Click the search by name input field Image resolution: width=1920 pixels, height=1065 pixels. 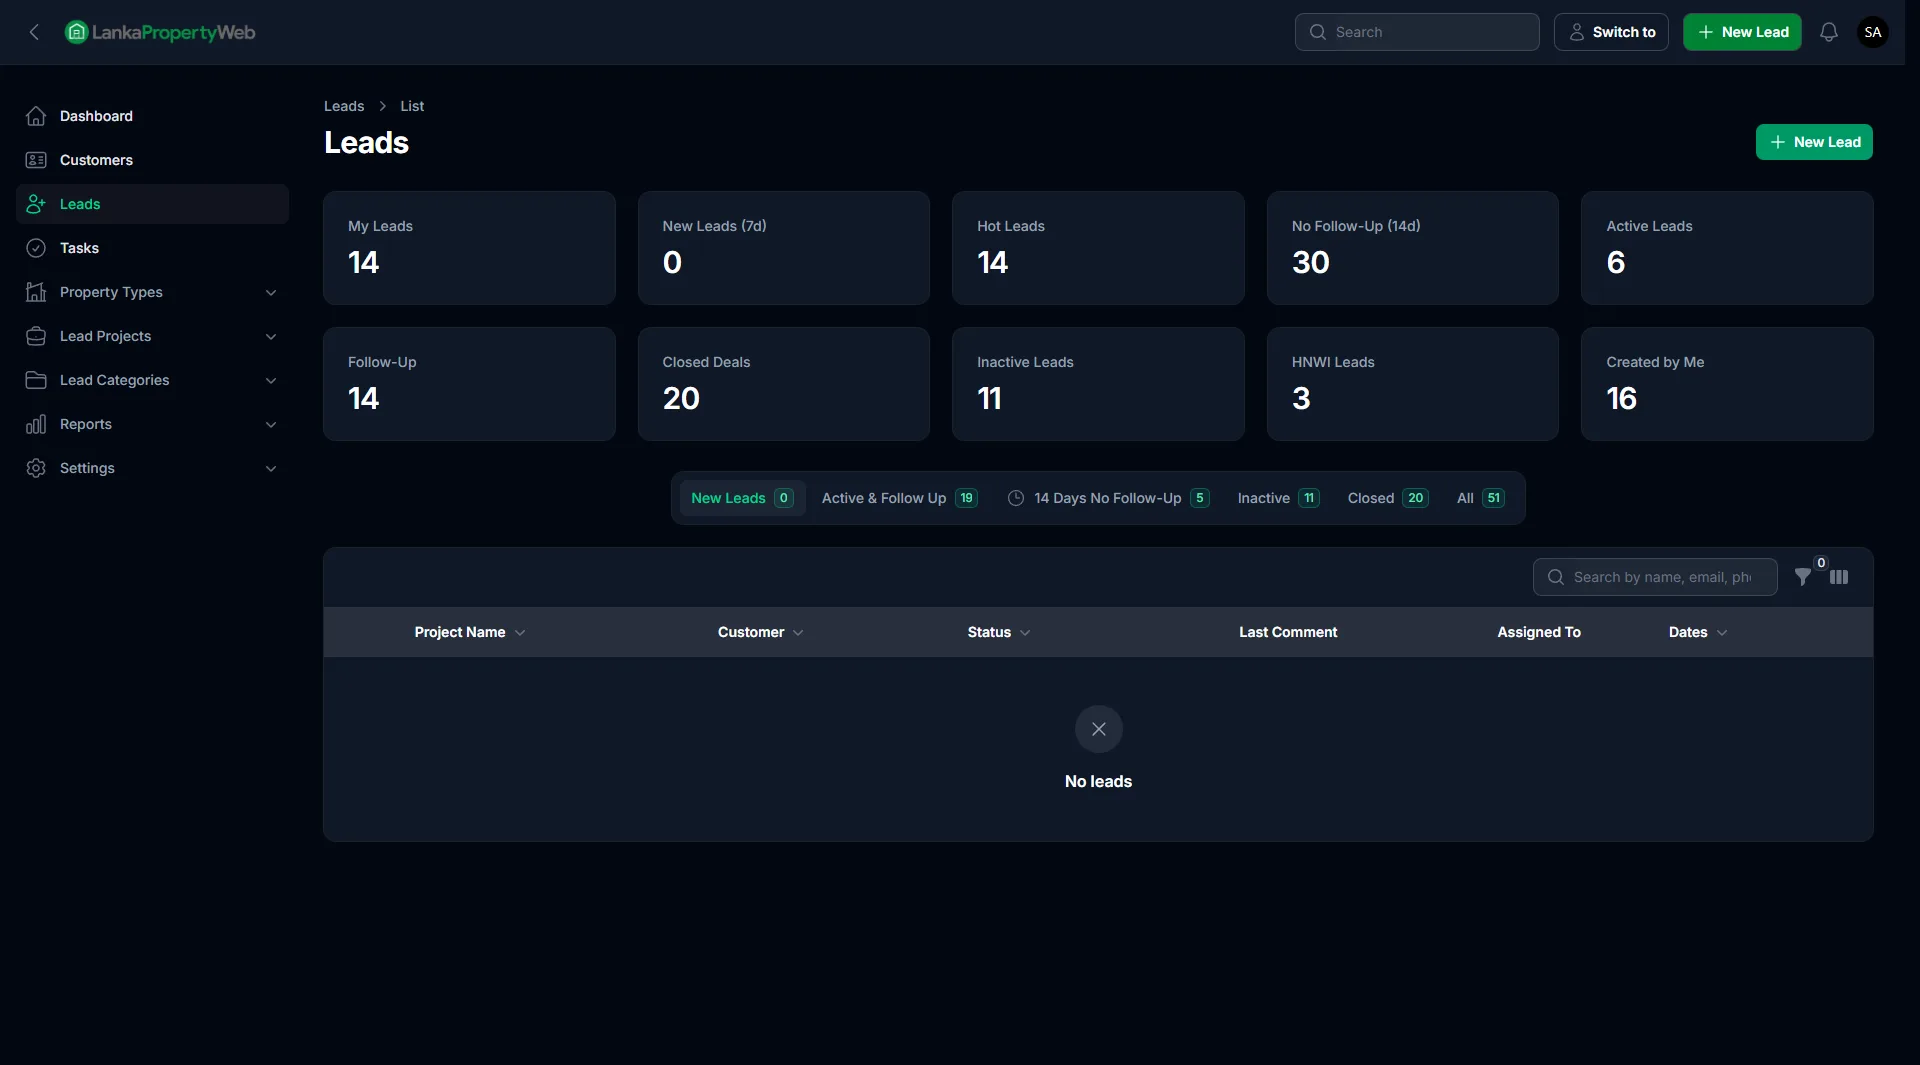point(1660,577)
